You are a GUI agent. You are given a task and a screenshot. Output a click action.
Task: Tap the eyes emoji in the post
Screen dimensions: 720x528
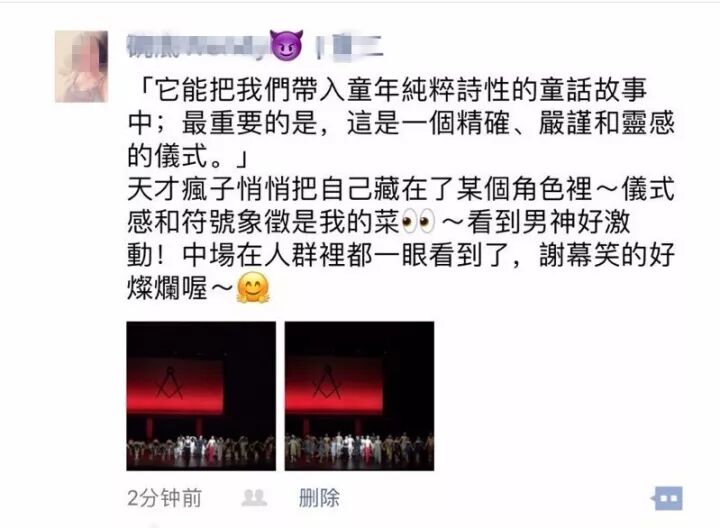pos(418,222)
